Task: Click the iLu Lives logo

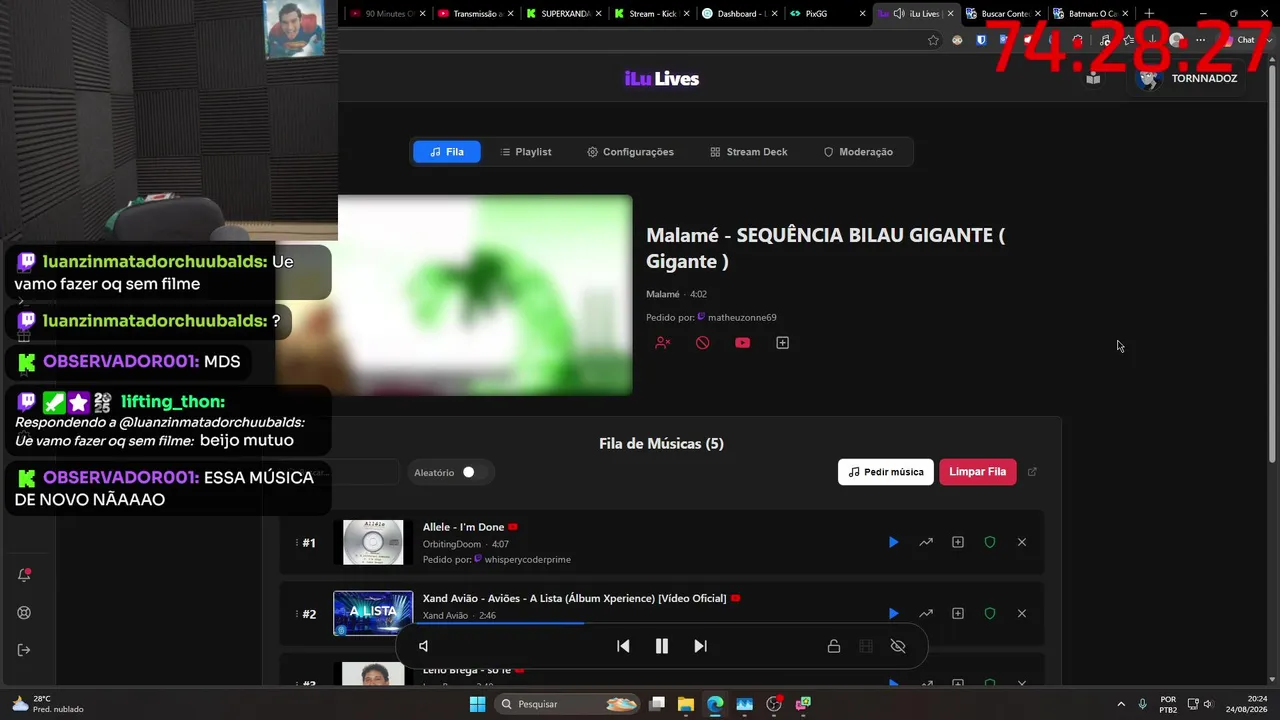Action: coord(661,79)
